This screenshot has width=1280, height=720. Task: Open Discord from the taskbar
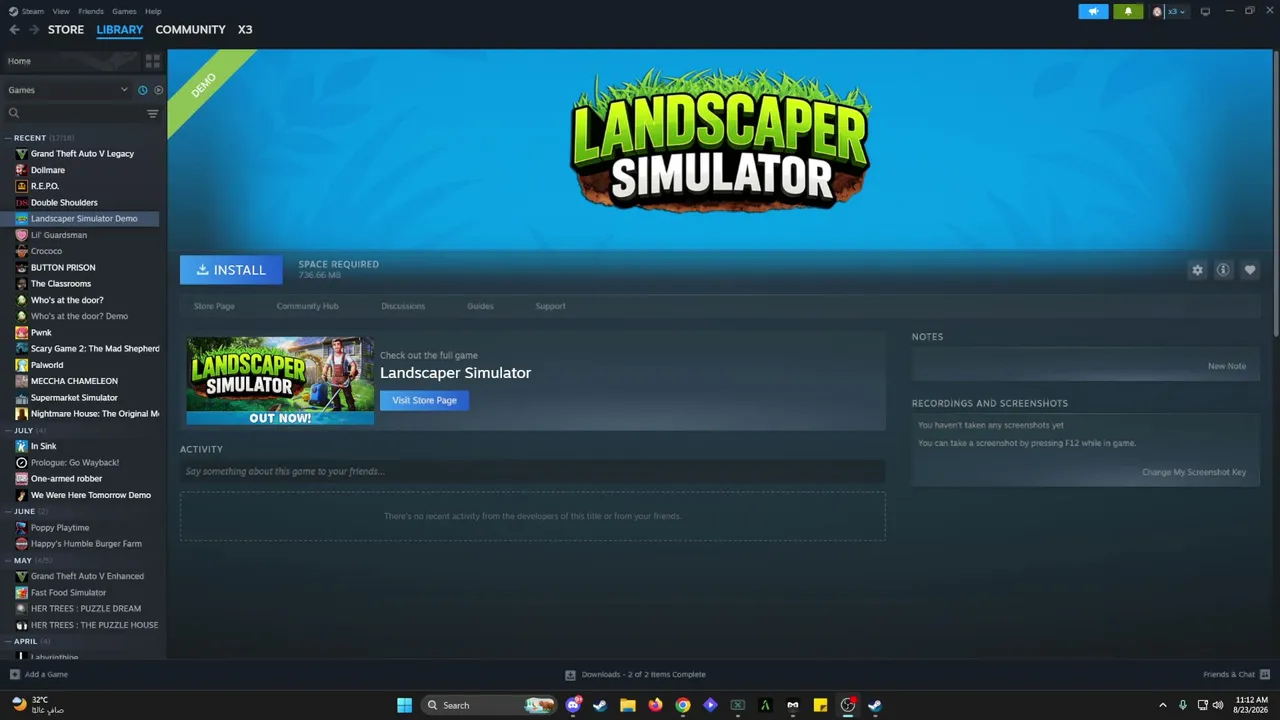[x=573, y=705]
